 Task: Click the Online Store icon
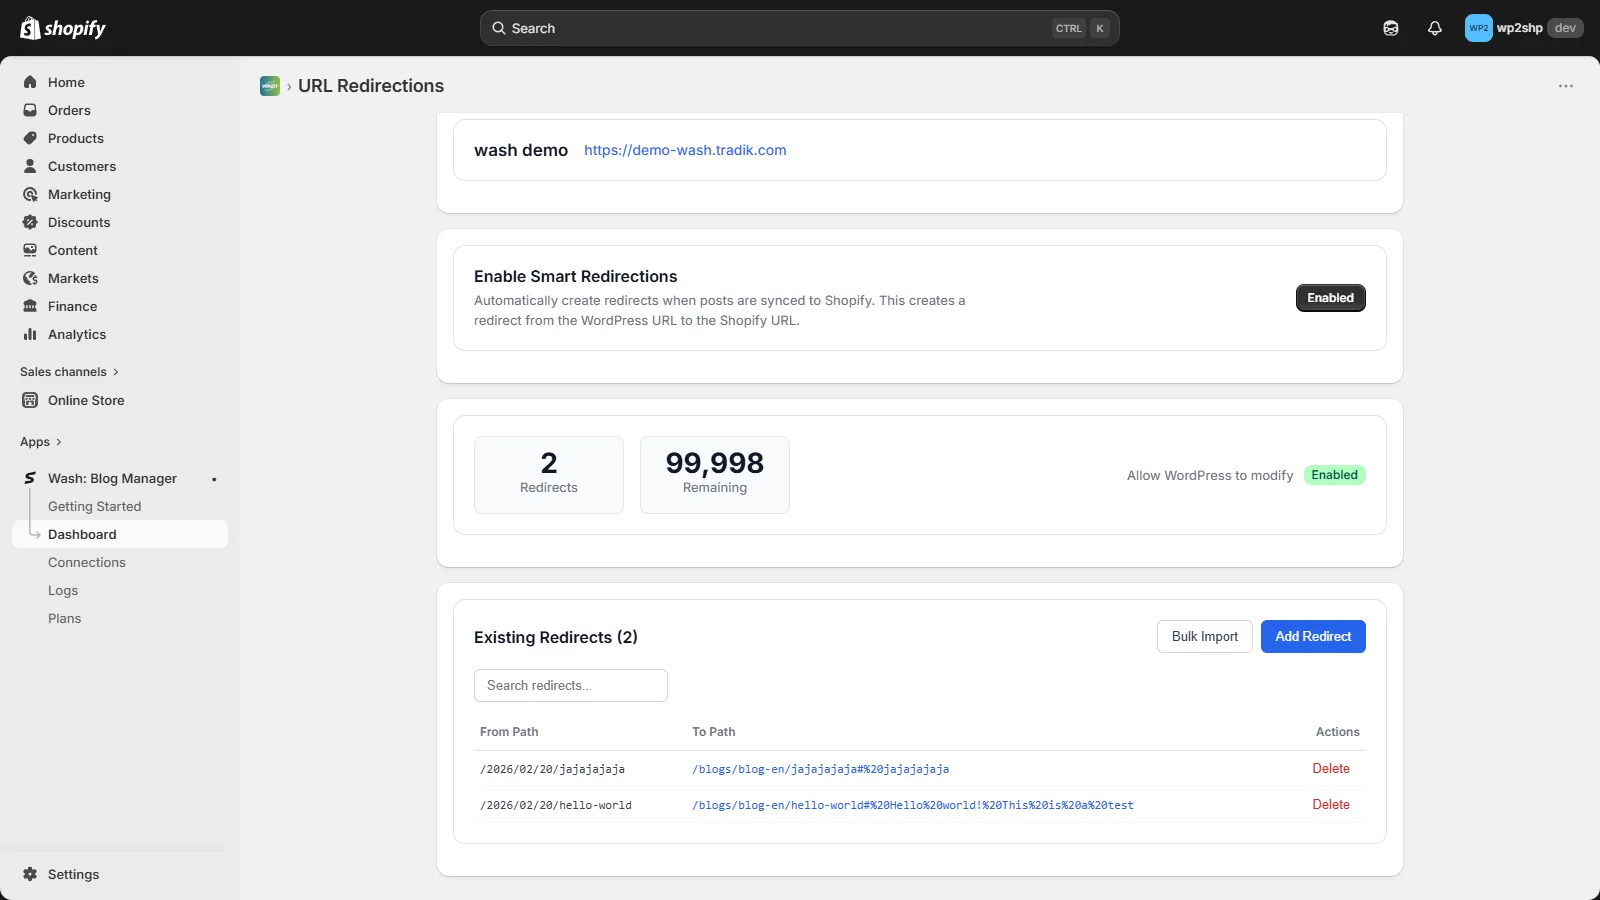click(30, 400)
